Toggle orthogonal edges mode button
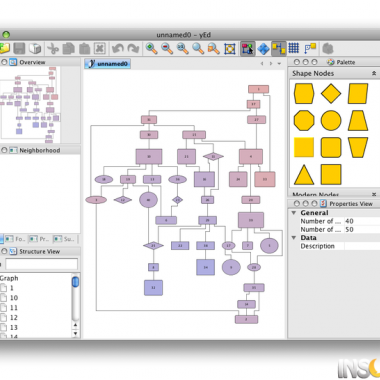 point(310,49)
